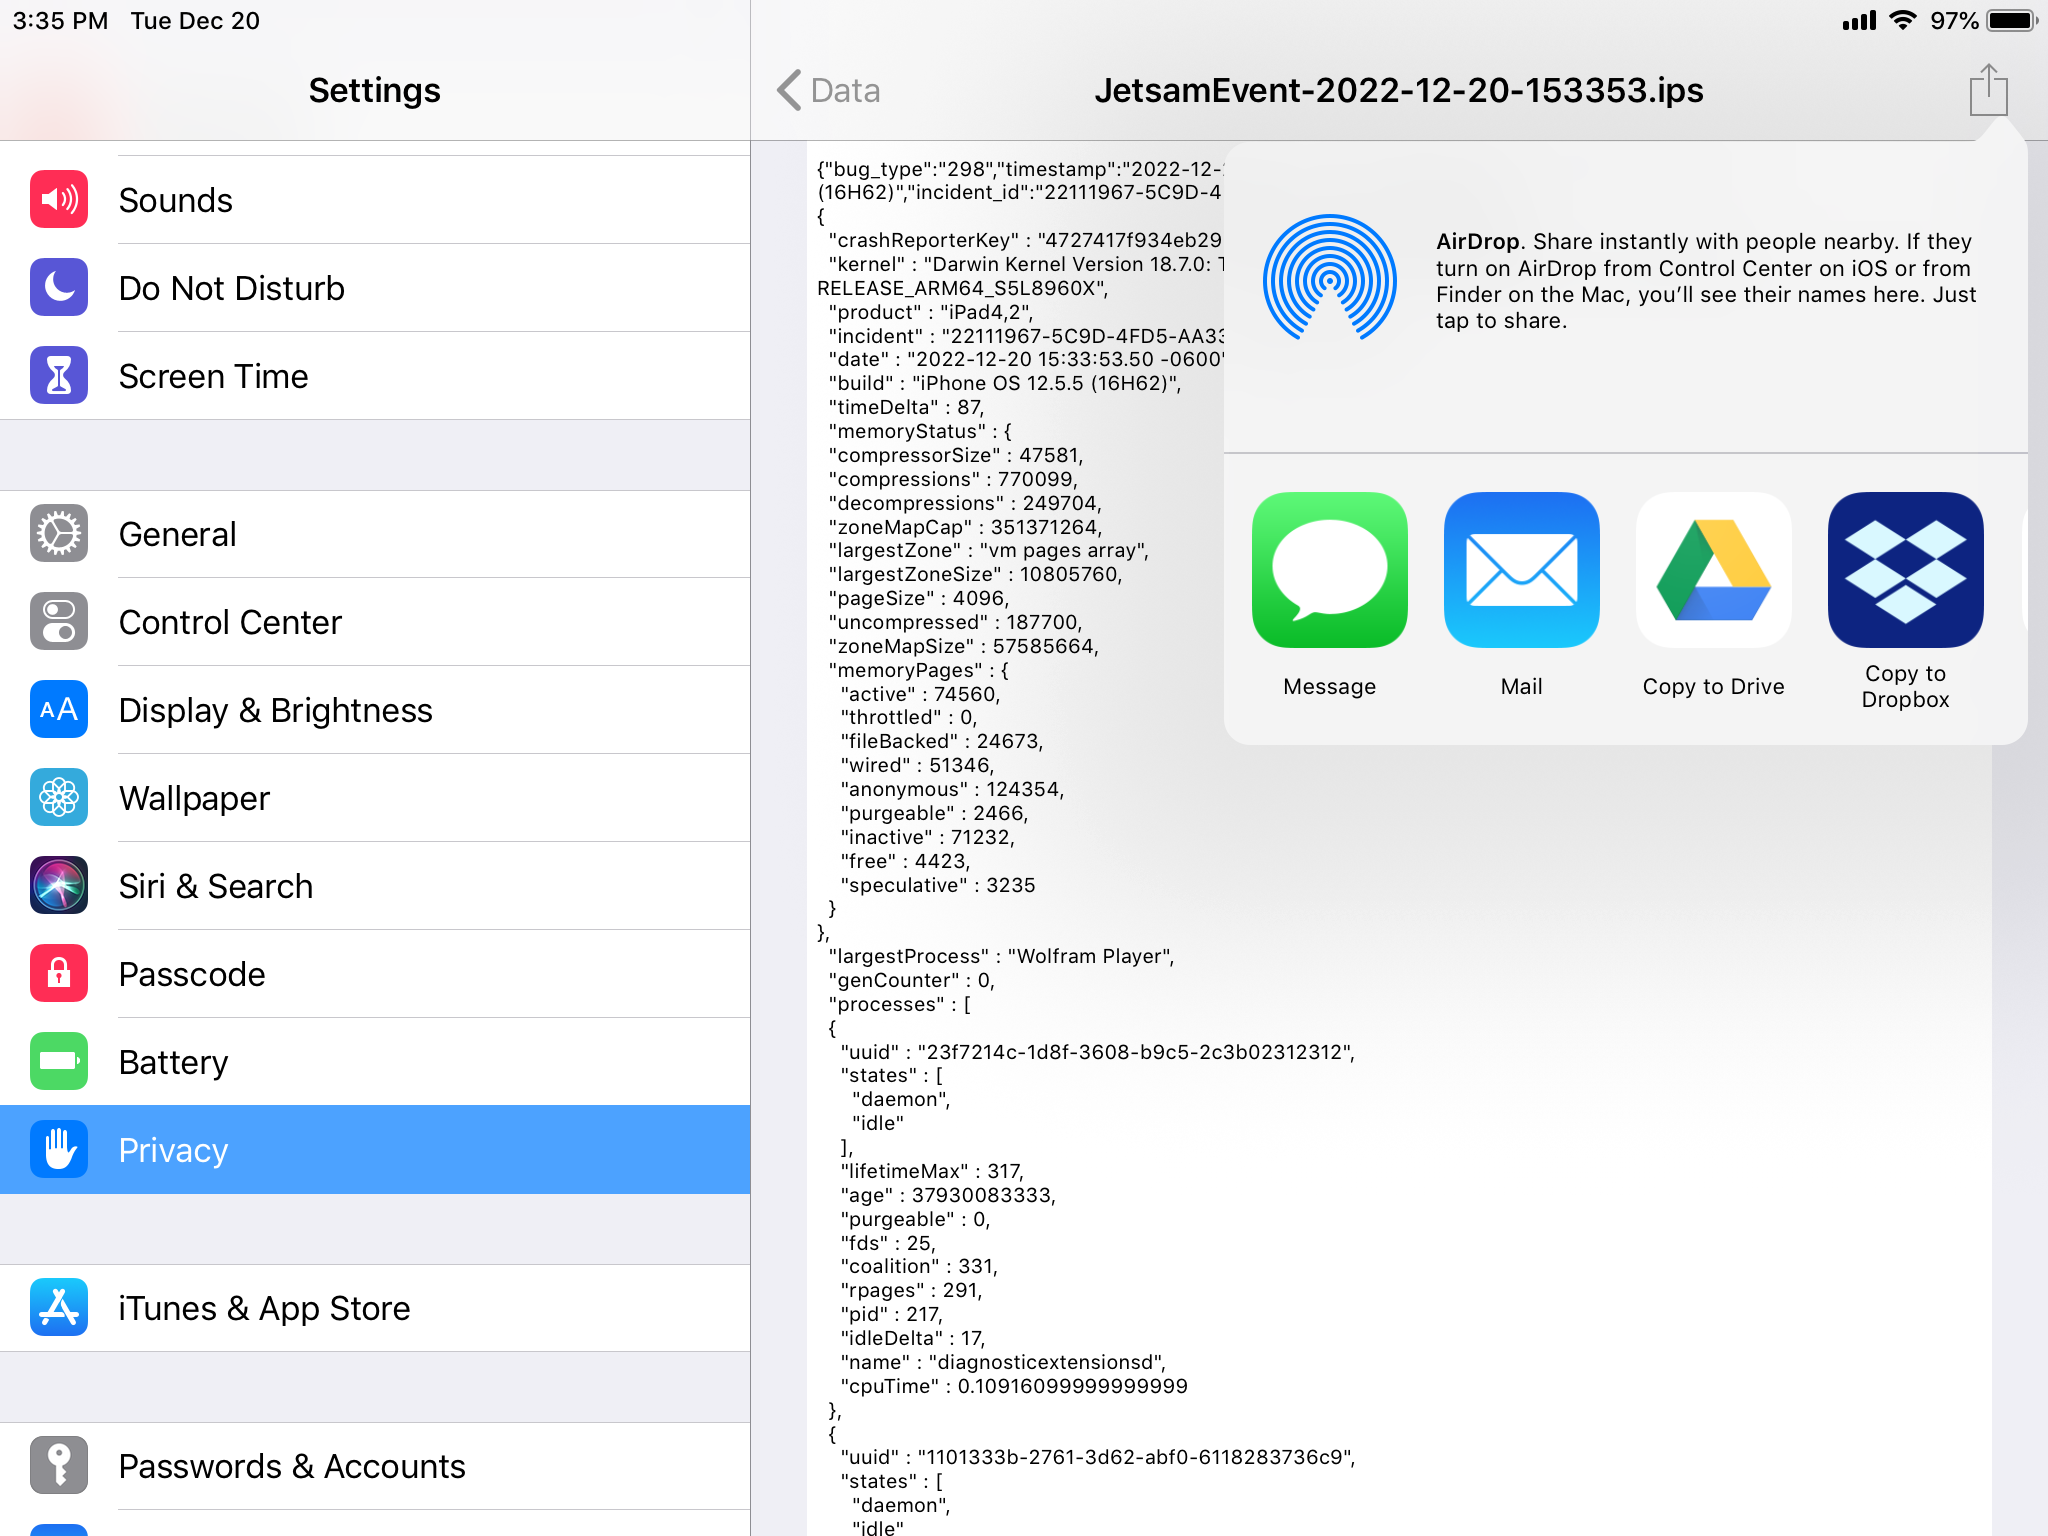
Task: Open iTunes & App Store settings
Action: click(375, 1308)
